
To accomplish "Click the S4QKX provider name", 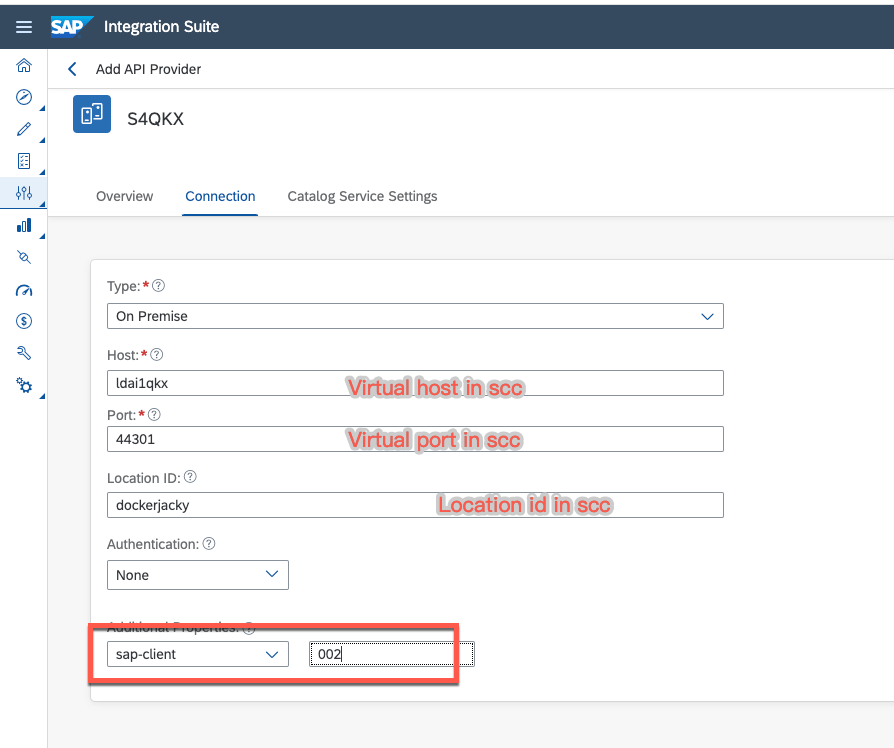I will (155, 119).
